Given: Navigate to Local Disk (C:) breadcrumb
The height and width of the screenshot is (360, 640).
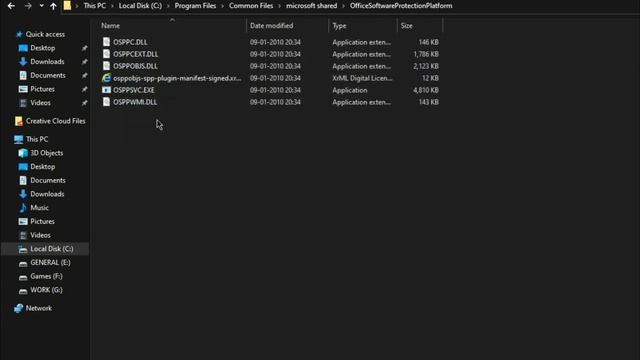Looking at the screenshot, I should point(140,6).
